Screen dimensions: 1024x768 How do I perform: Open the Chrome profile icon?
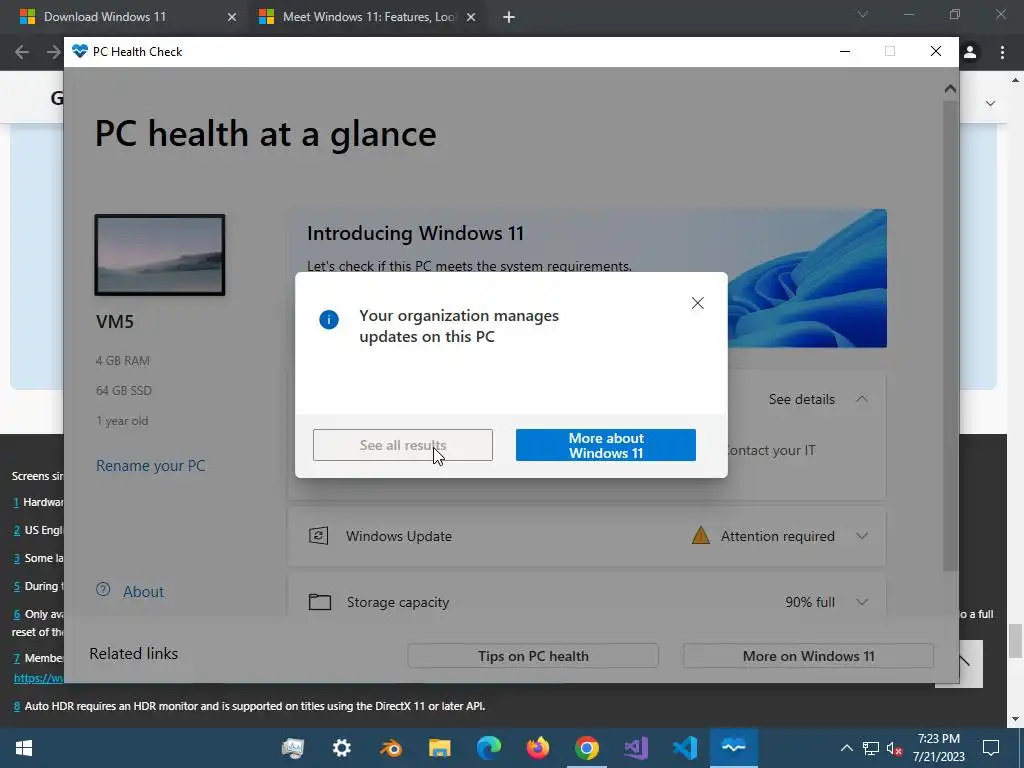(x=970, y=52)
